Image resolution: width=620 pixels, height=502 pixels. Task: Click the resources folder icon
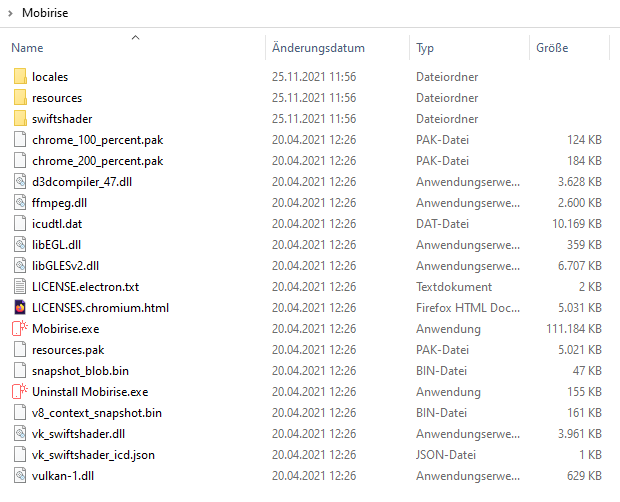tap(20, 98)
